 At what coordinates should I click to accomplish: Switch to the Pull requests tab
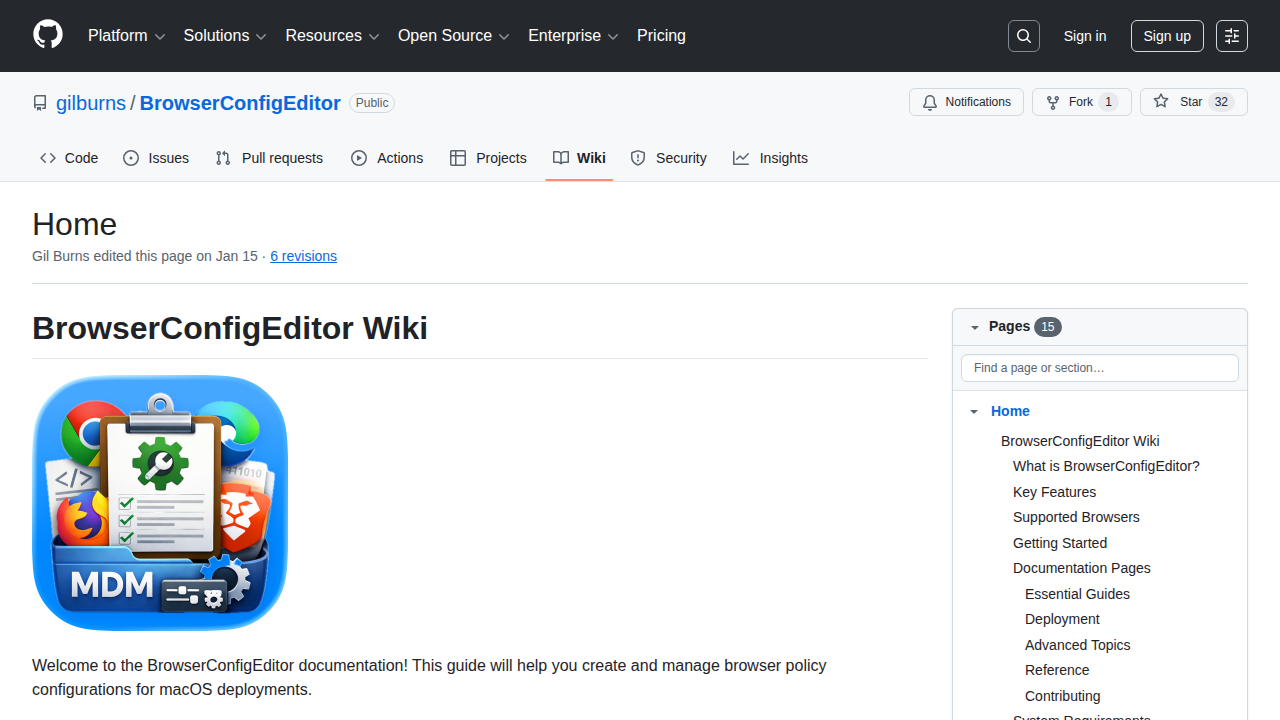click(x=269, y=158)
